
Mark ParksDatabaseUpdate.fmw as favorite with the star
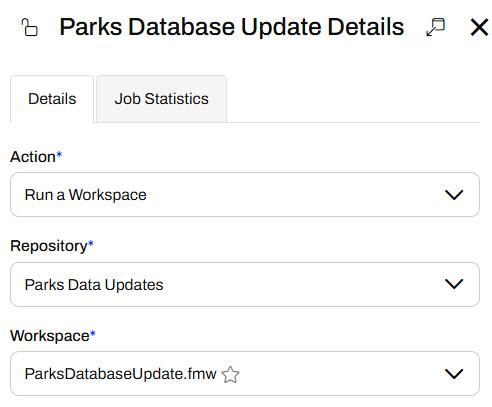pyautogui.click(x=230, y=374)
